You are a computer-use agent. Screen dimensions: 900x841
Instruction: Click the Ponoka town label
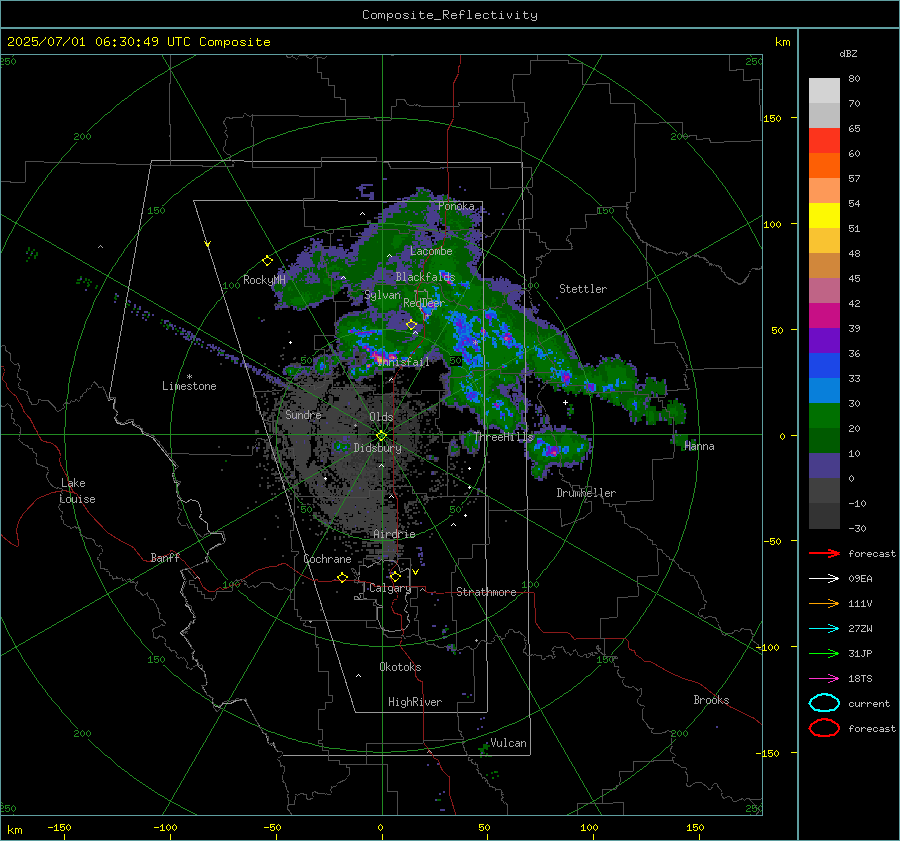point(456,206)
